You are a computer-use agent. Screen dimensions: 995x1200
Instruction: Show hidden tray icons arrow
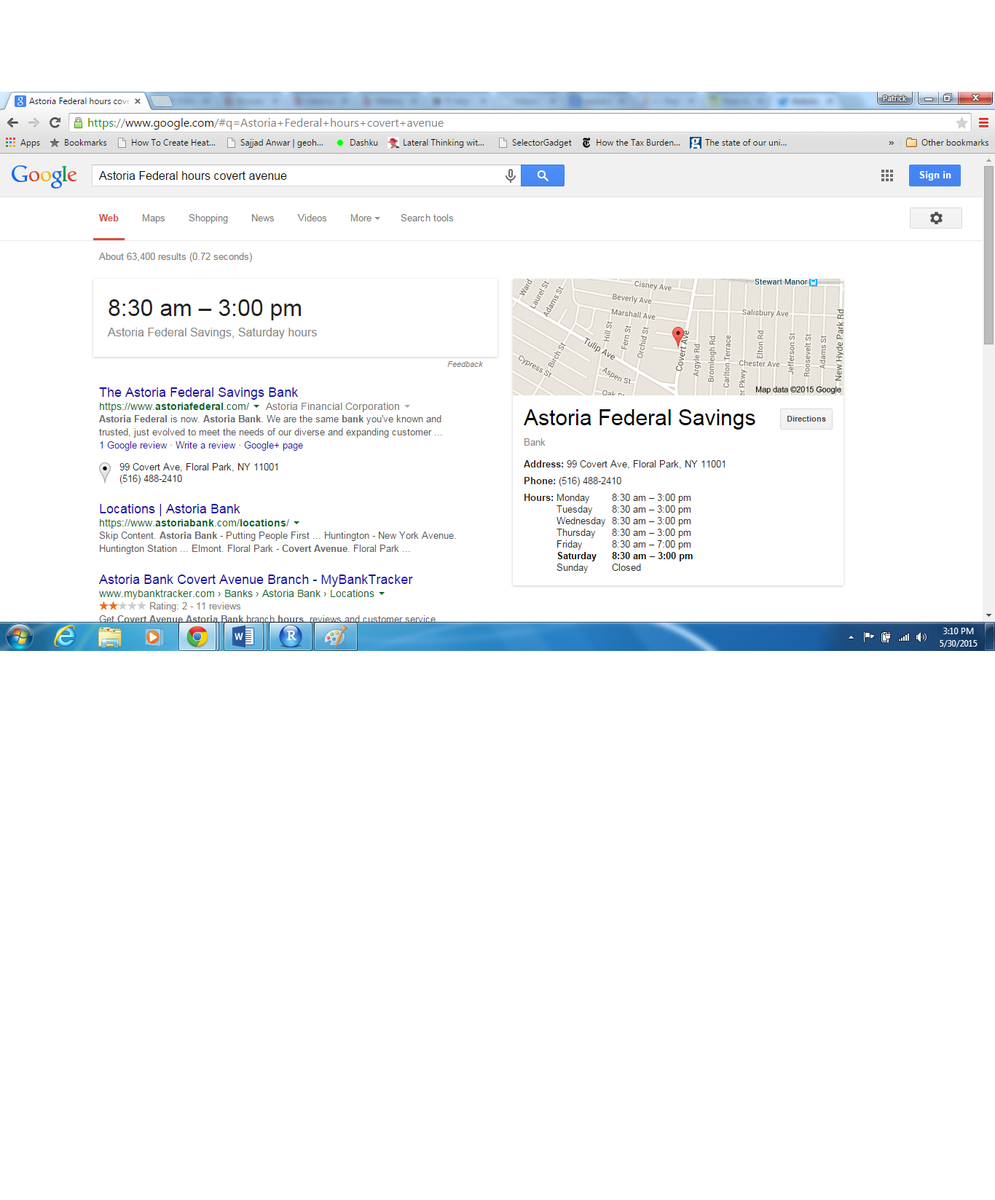click(x=852, y=637)
